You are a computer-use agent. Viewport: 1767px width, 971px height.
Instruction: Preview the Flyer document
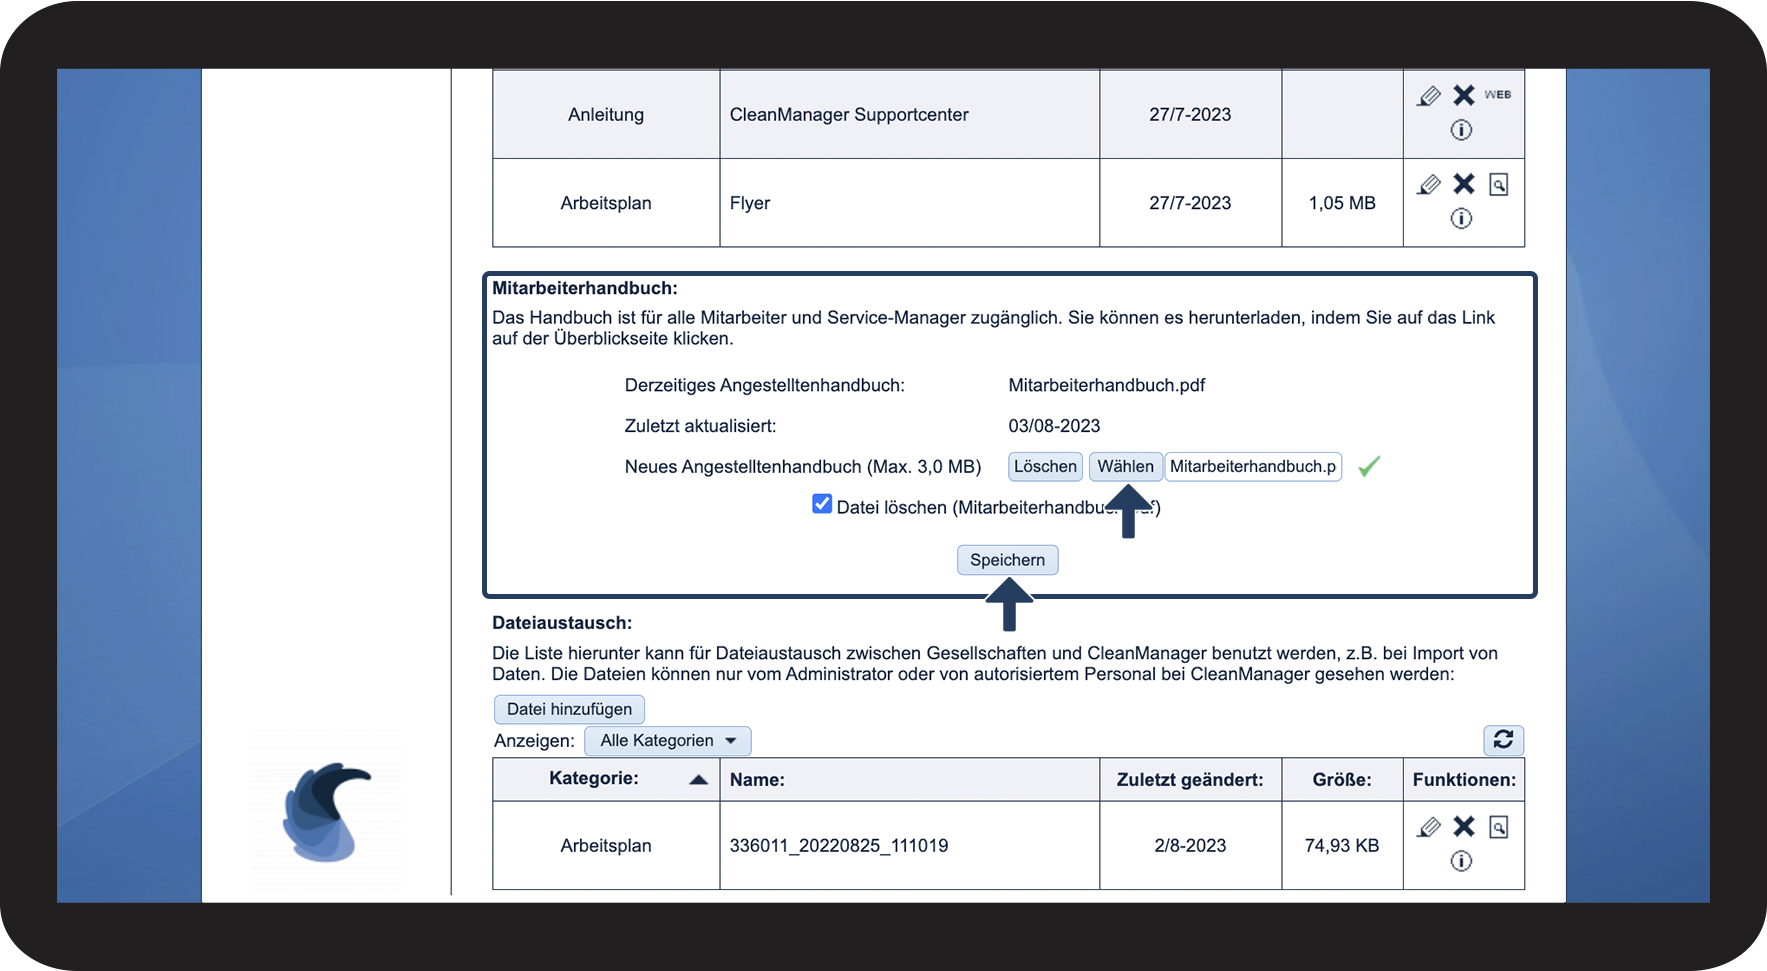click(1498, 184)
